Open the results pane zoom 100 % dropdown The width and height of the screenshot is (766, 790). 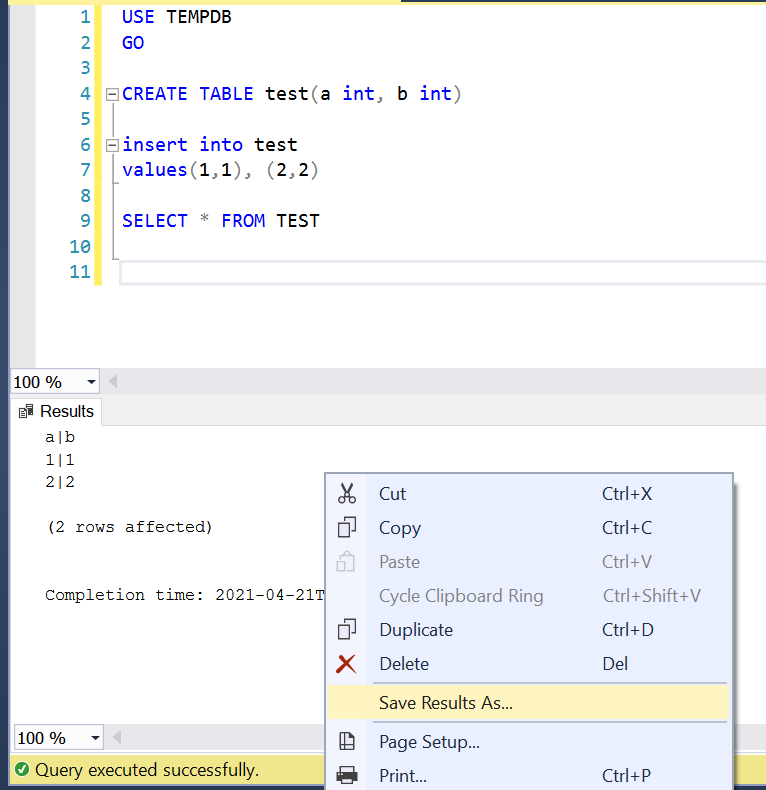click(x=95, y=738)
